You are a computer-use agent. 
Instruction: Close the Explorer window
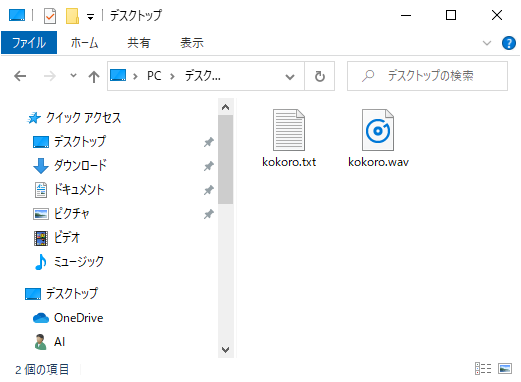(x=497, y=15)
